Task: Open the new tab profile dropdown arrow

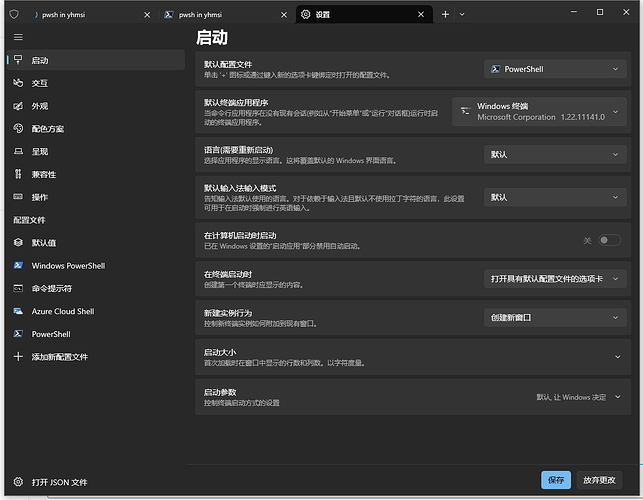Action: (462, 15)
